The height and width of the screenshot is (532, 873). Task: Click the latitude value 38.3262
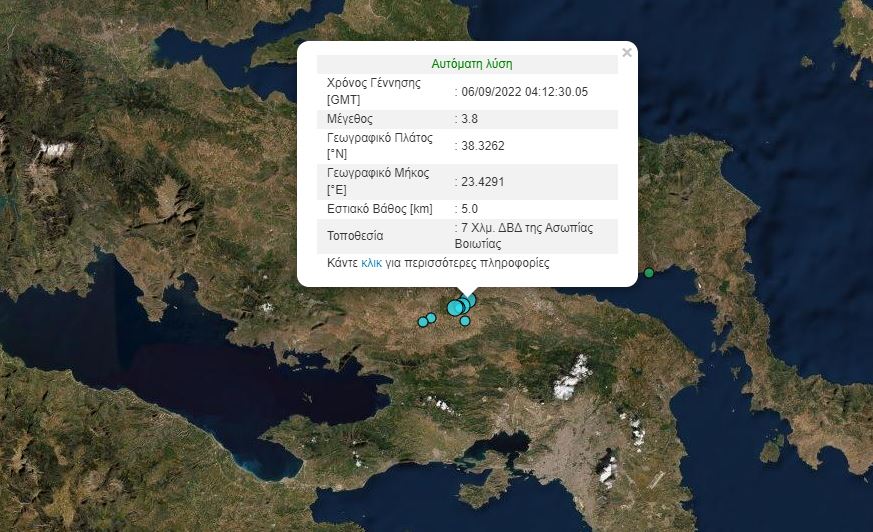pyautogui.click(x=483, y=146)
